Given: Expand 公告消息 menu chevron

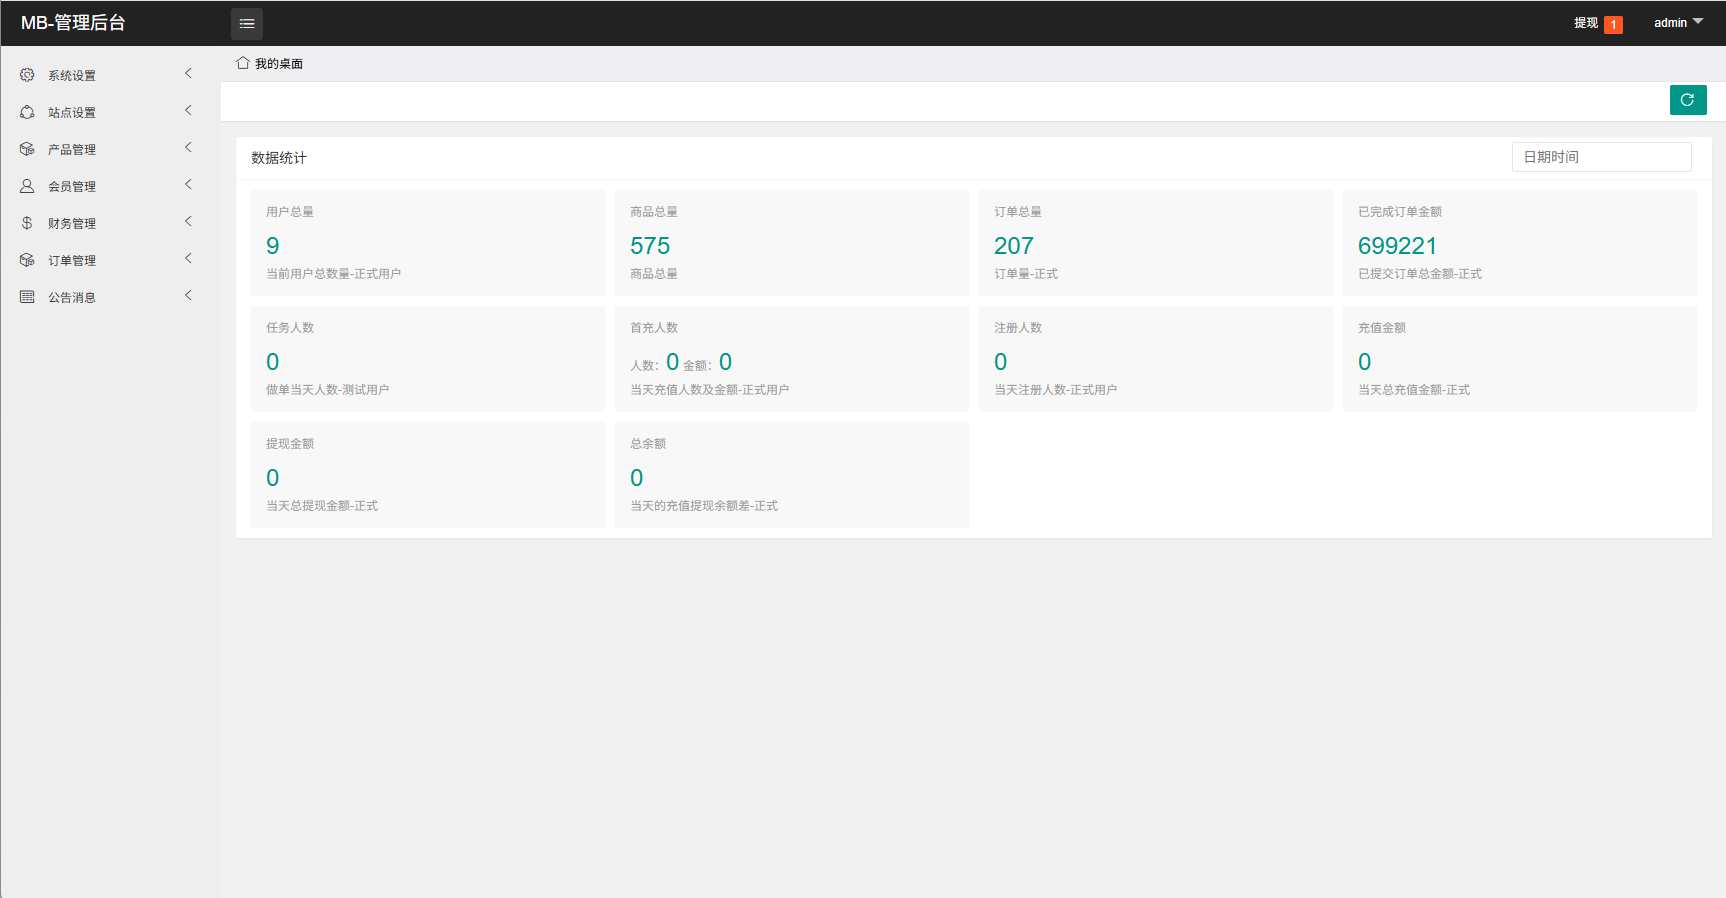Looking at the screenshot, I should point(188,295).
